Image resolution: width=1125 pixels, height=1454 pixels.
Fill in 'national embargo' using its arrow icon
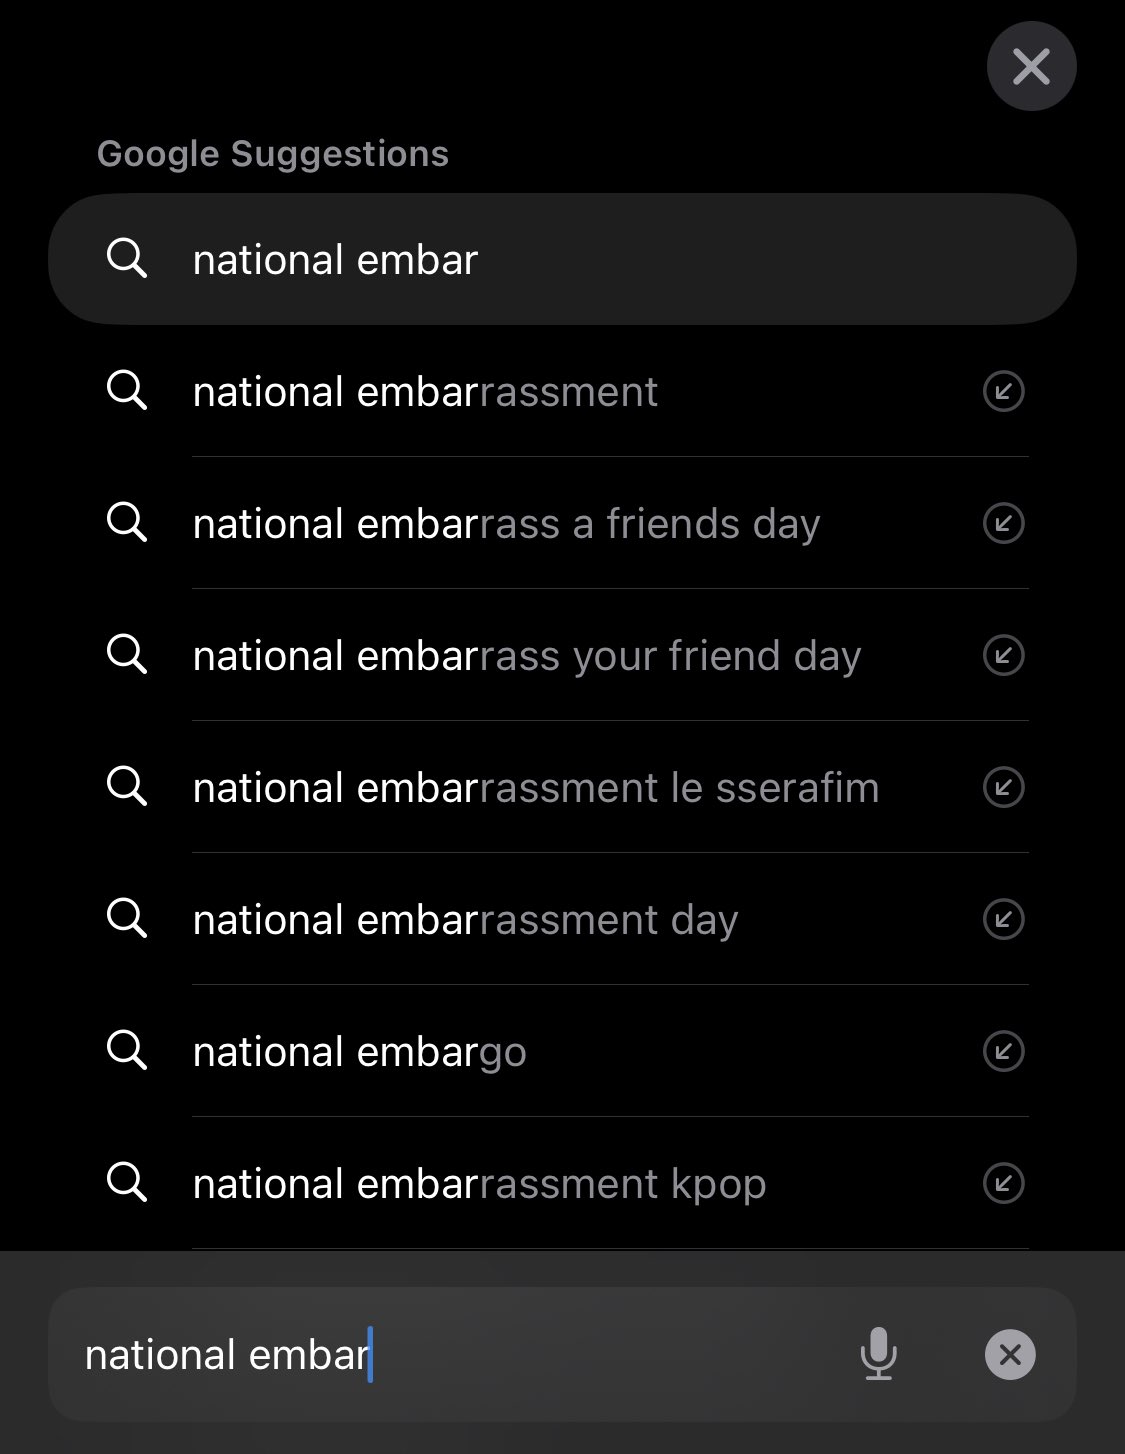[1003, 1051]
